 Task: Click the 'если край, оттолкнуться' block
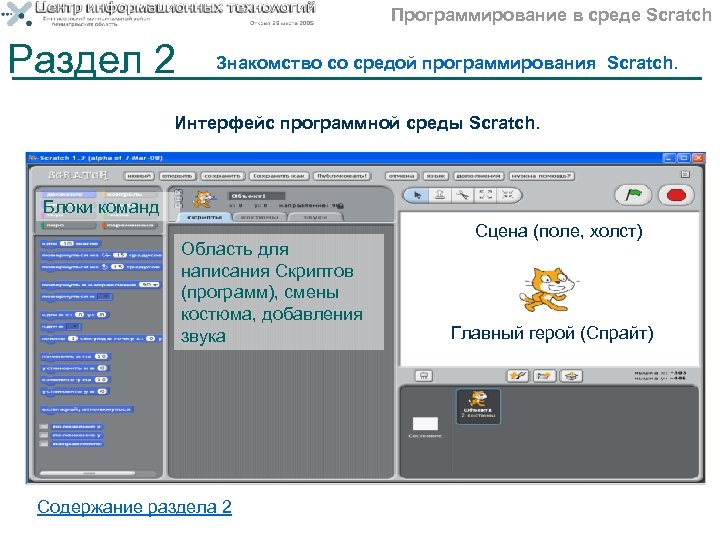tap(87, 410)
